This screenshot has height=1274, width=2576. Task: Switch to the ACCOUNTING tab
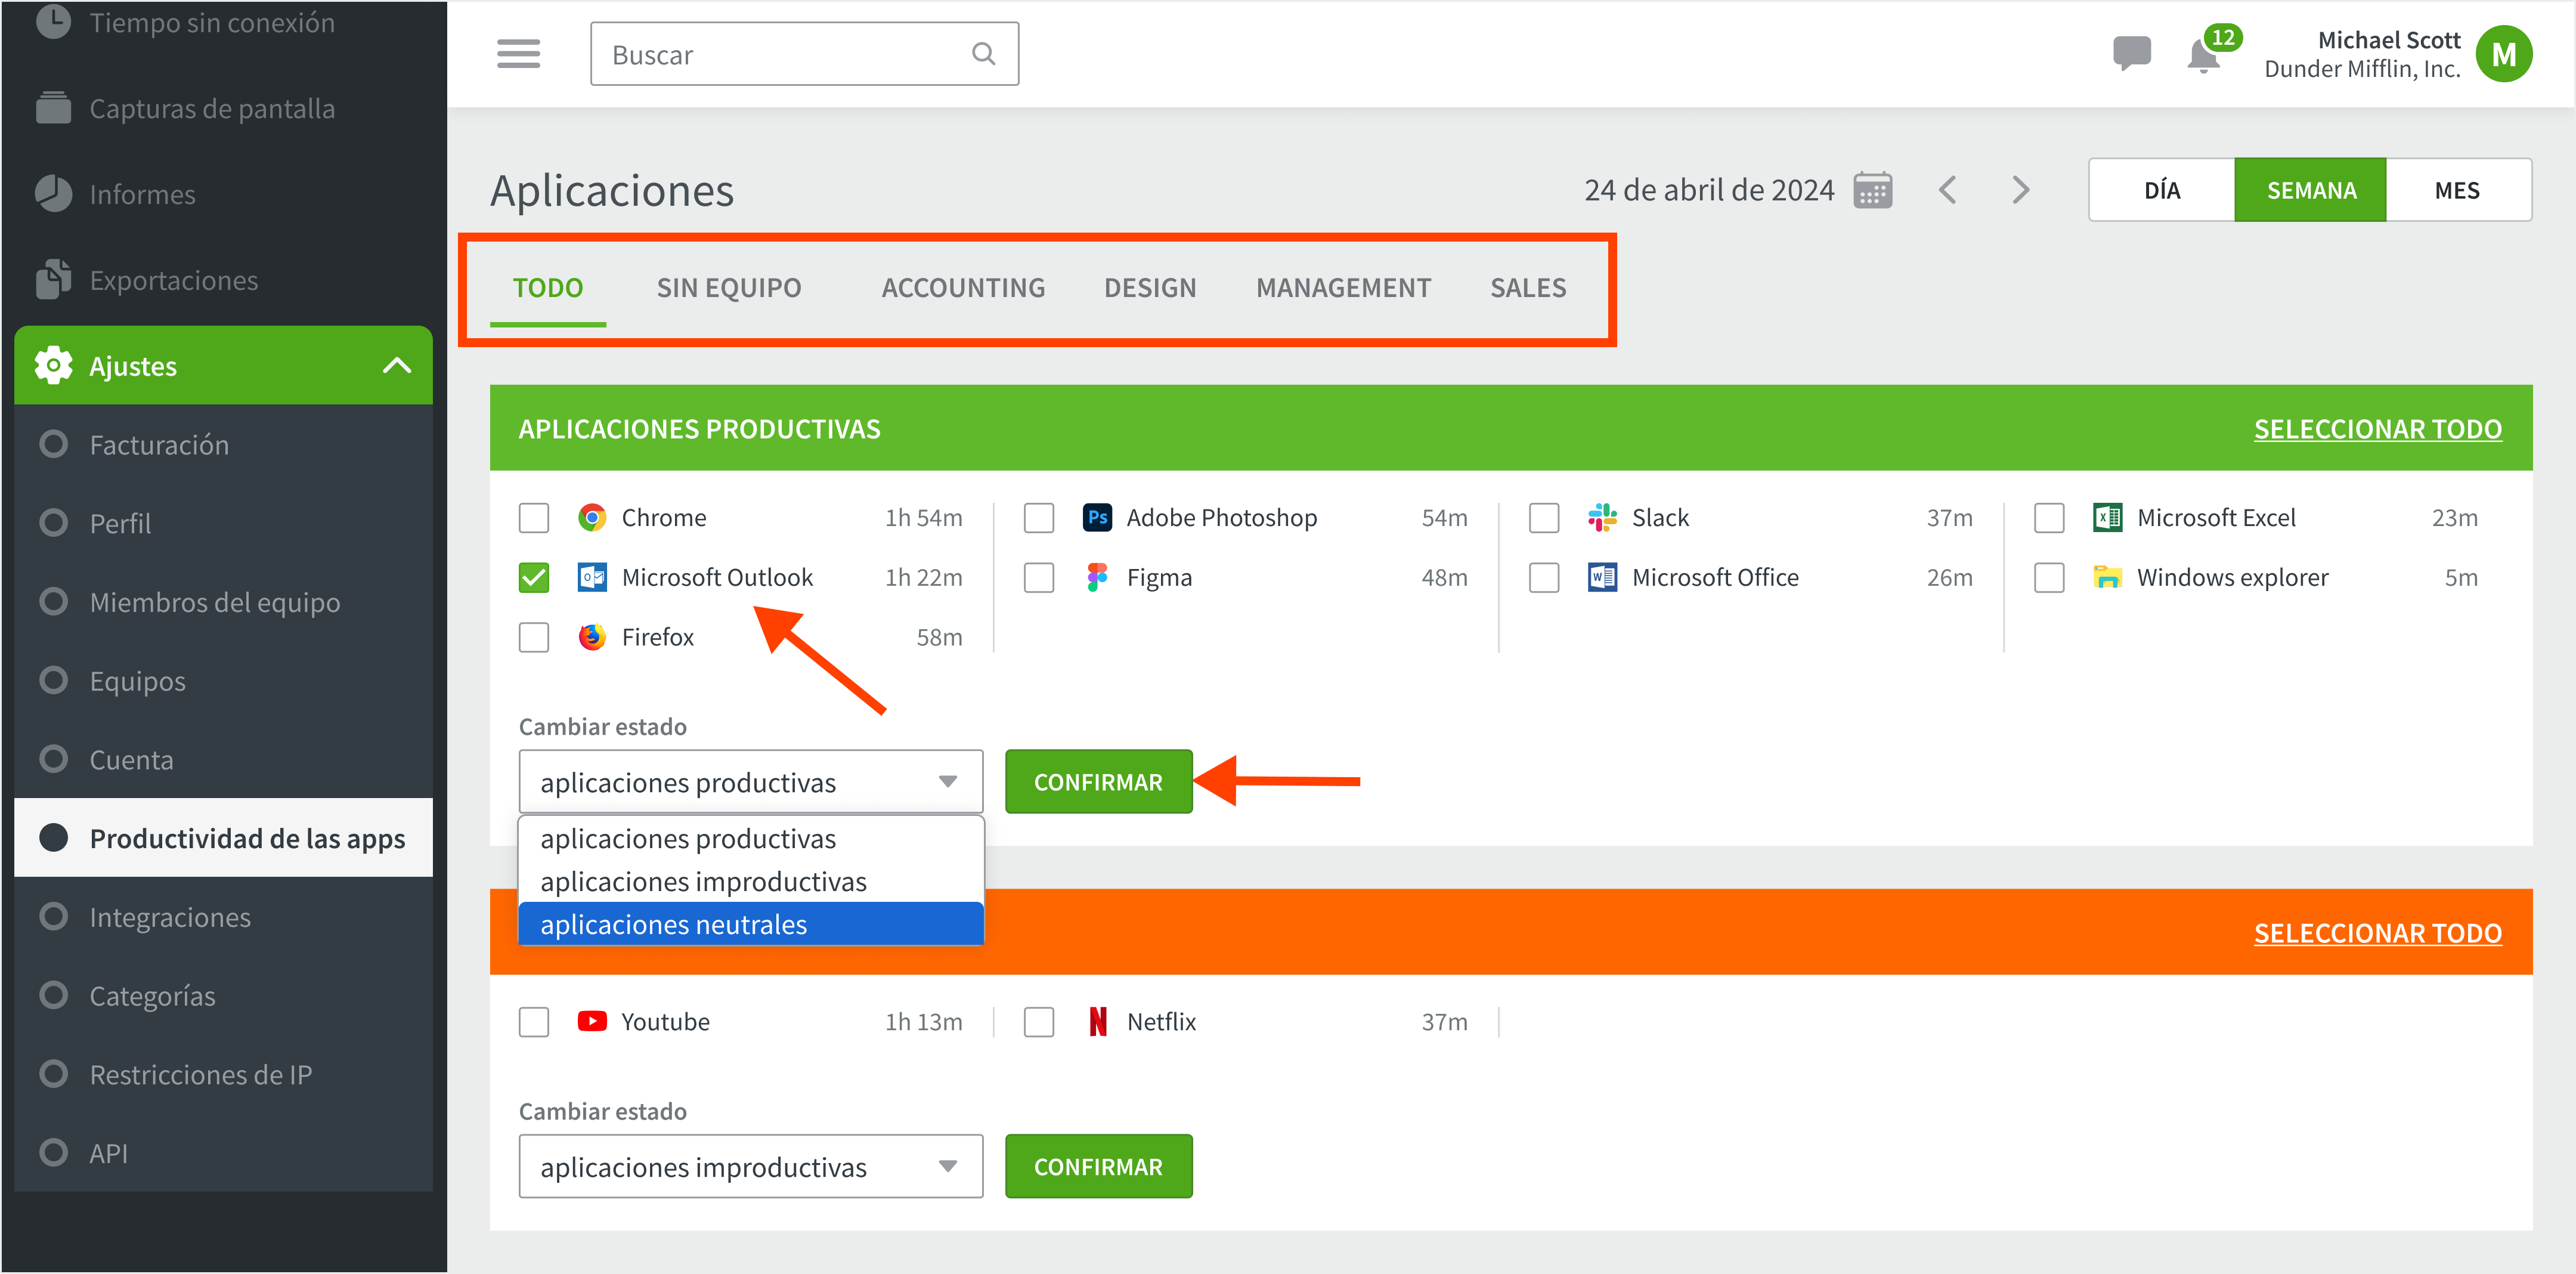[x=963, y=288]
